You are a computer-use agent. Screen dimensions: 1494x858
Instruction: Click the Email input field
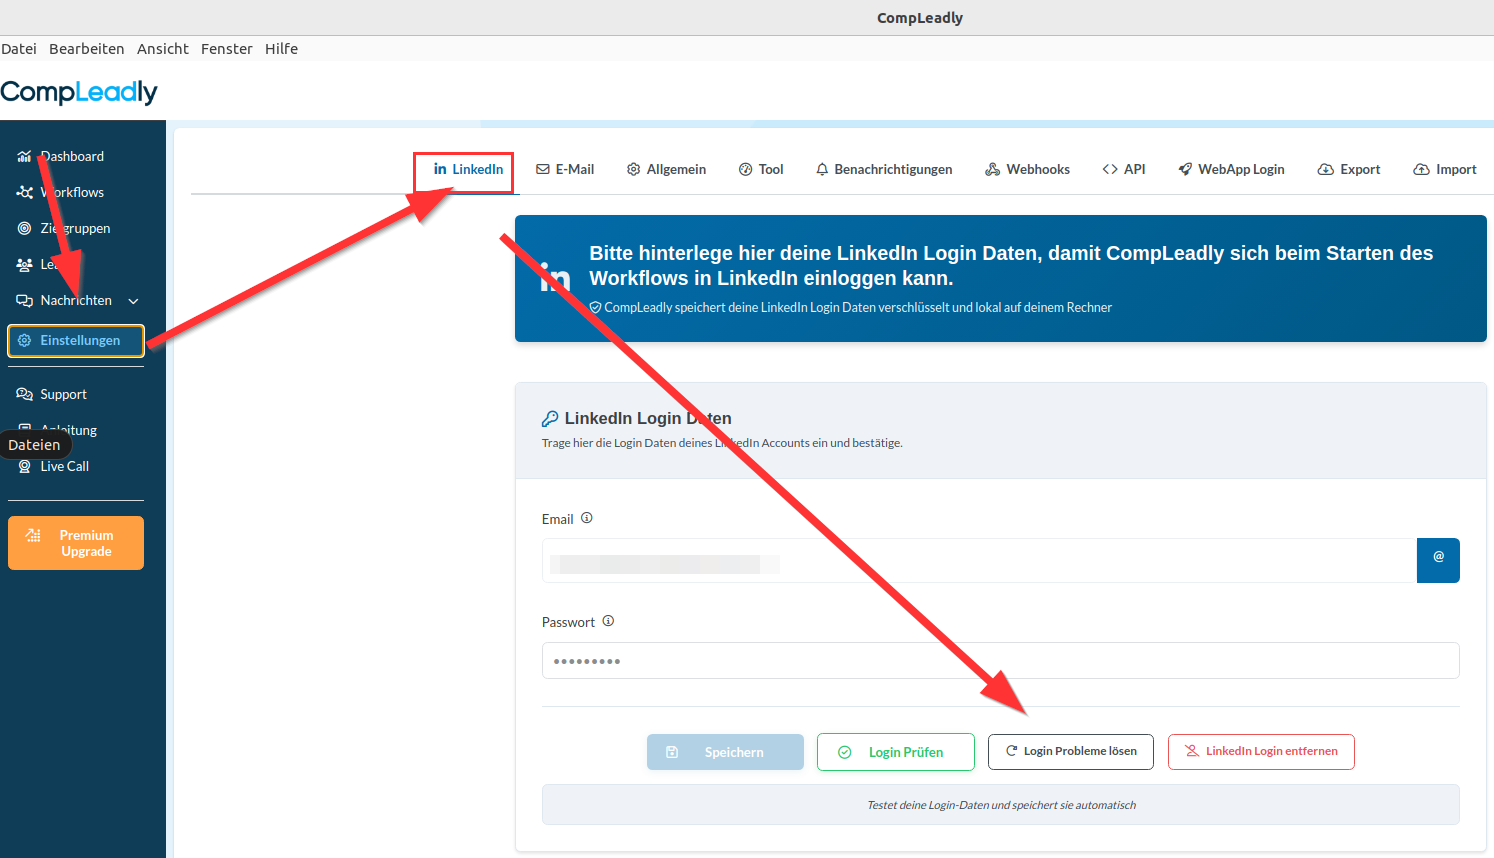[979, 560]
